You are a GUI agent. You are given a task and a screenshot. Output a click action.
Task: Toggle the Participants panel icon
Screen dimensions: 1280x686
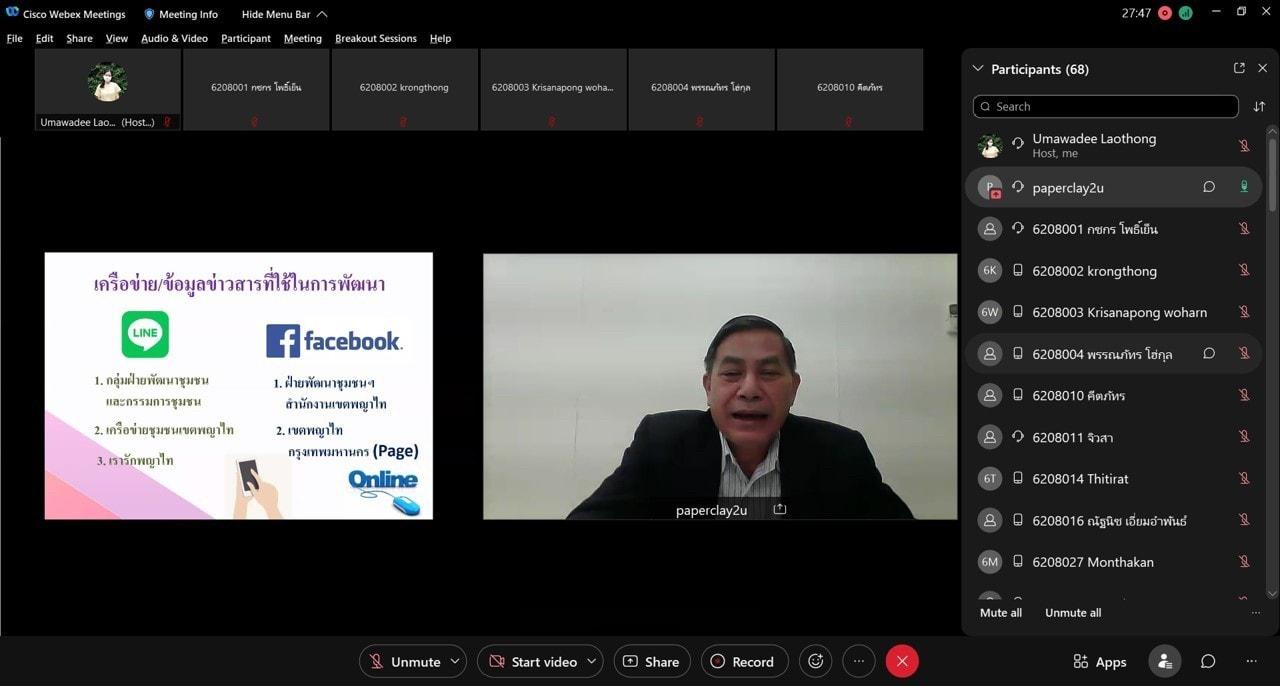1164,661
